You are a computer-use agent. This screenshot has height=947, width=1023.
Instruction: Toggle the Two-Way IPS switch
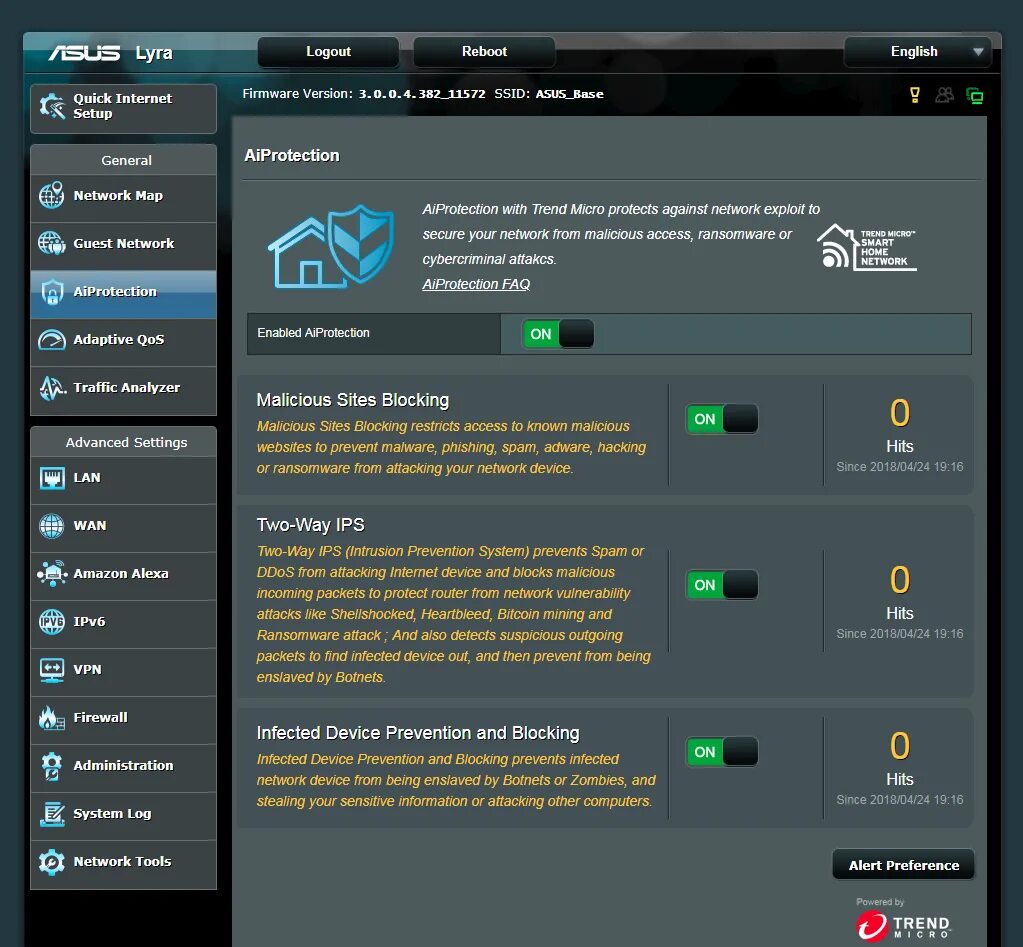tap(722, 585)
